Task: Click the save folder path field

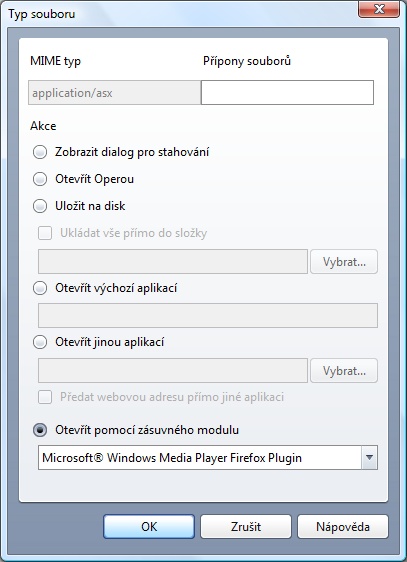Action: coord(173,262)
